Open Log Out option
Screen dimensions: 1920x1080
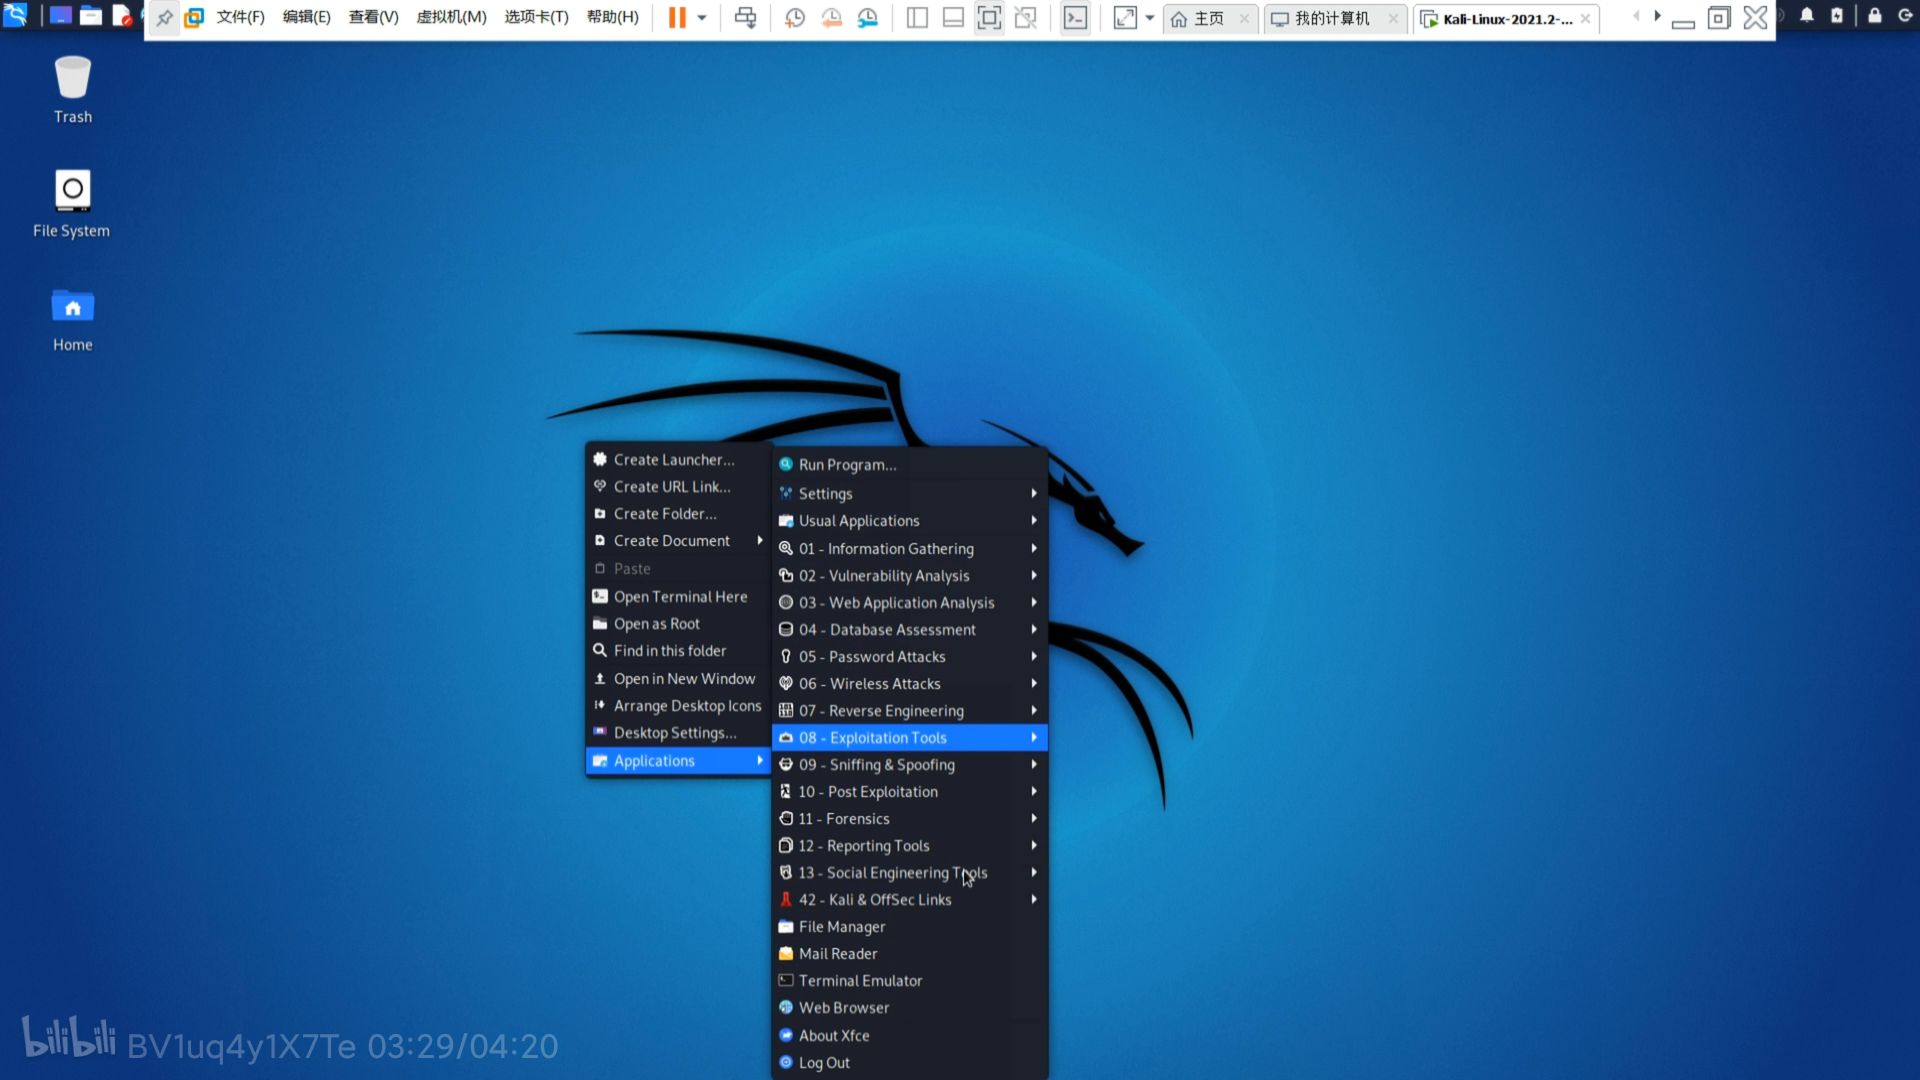point(824,1062)
